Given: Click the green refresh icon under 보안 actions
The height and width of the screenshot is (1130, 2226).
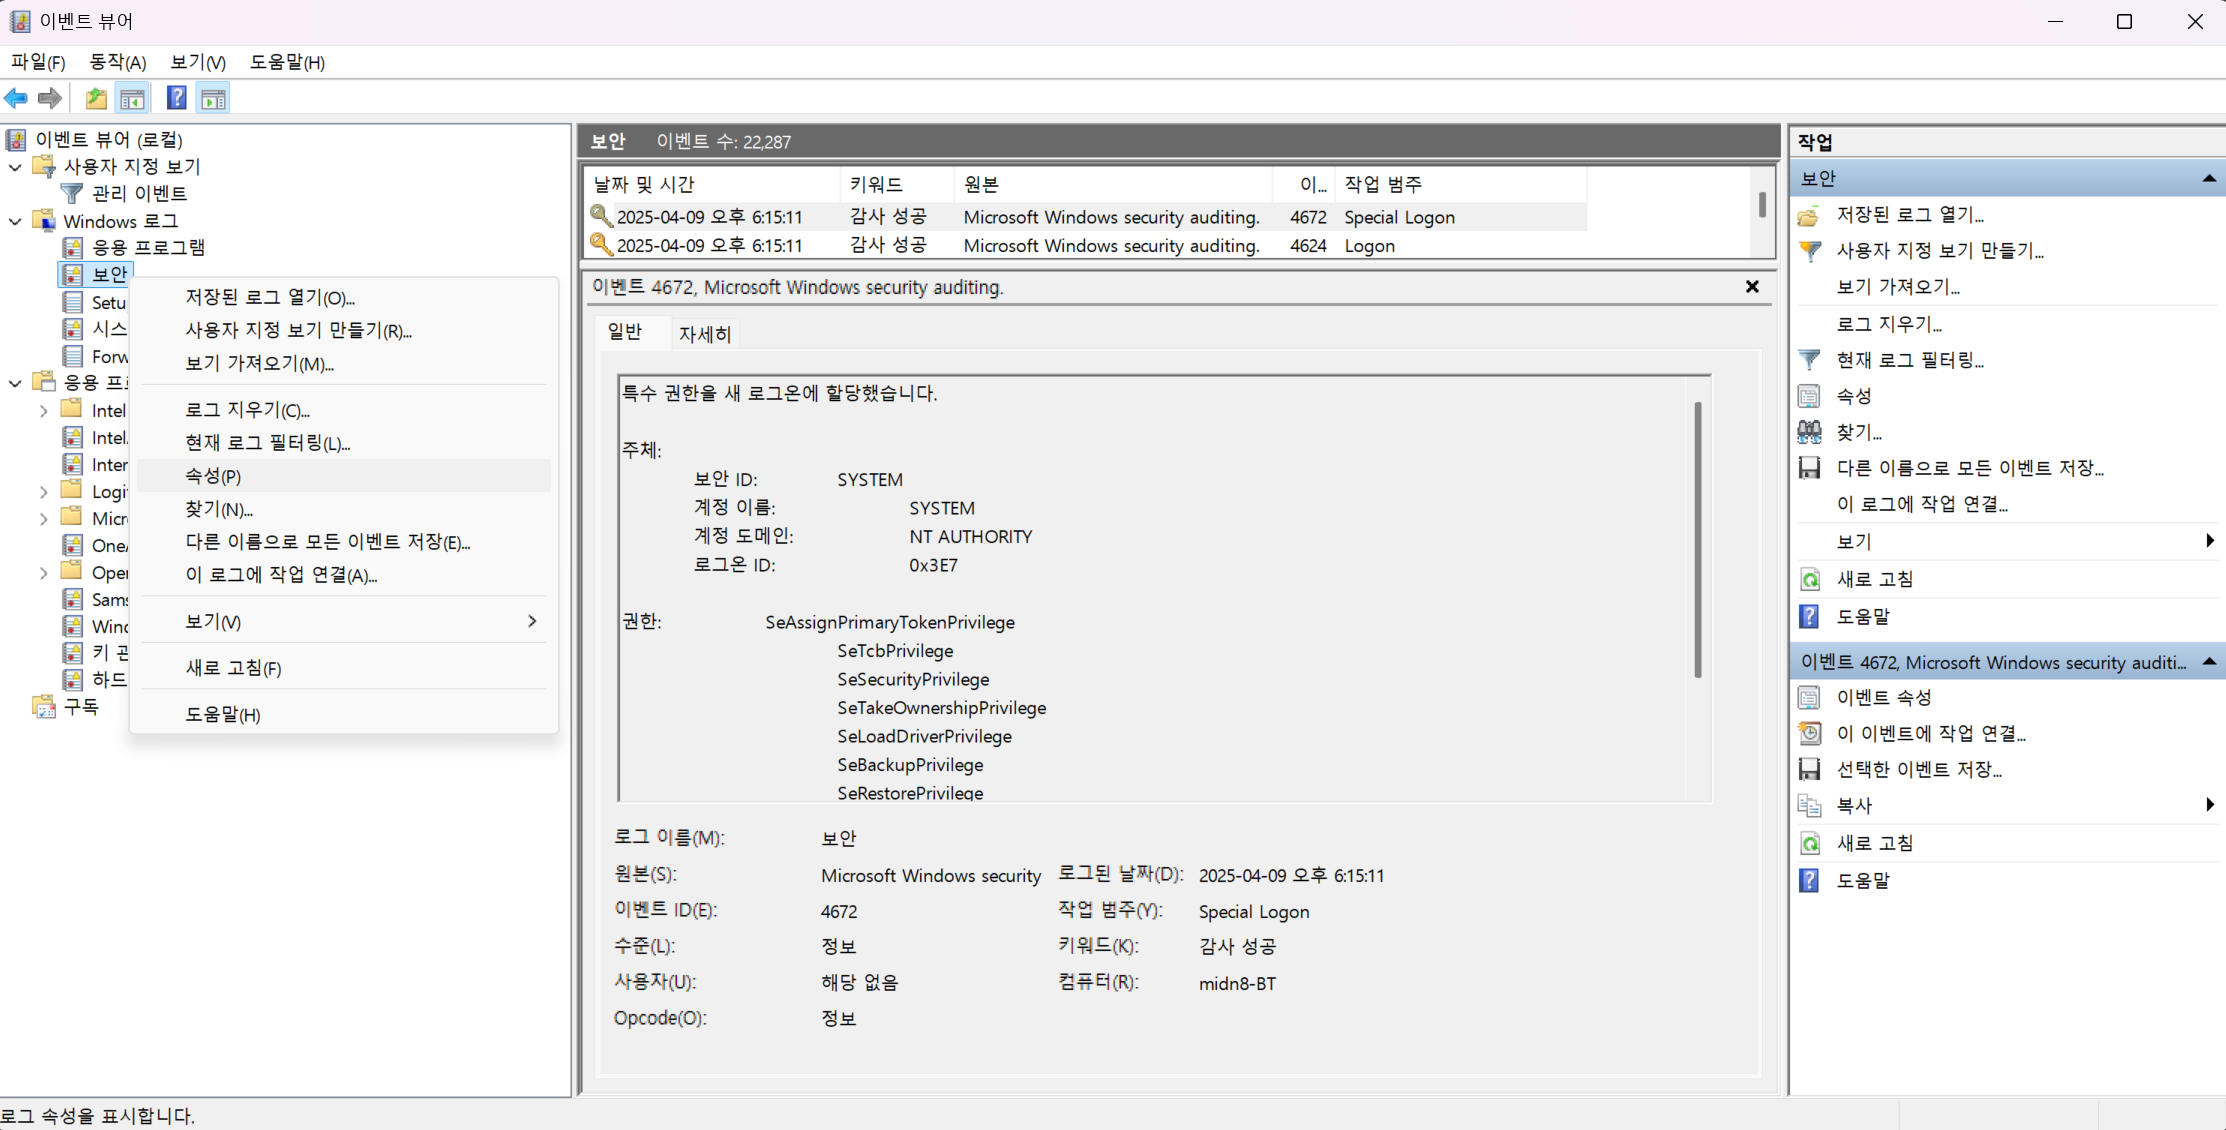Looking at the screenshot, I should click(1809, 579).
